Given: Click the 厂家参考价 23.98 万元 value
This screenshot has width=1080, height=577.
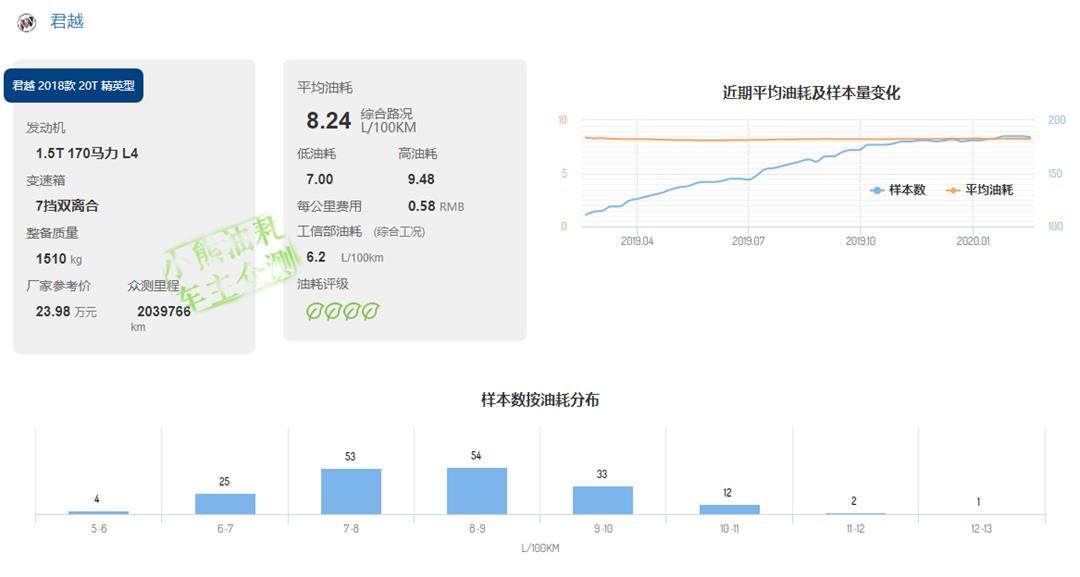Looking at the screenshot, I should (66, 312).
